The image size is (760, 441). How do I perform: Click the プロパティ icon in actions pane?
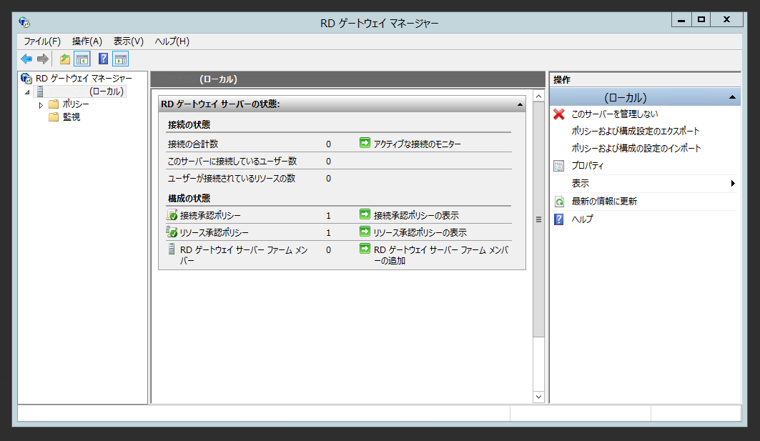[559, 166]
